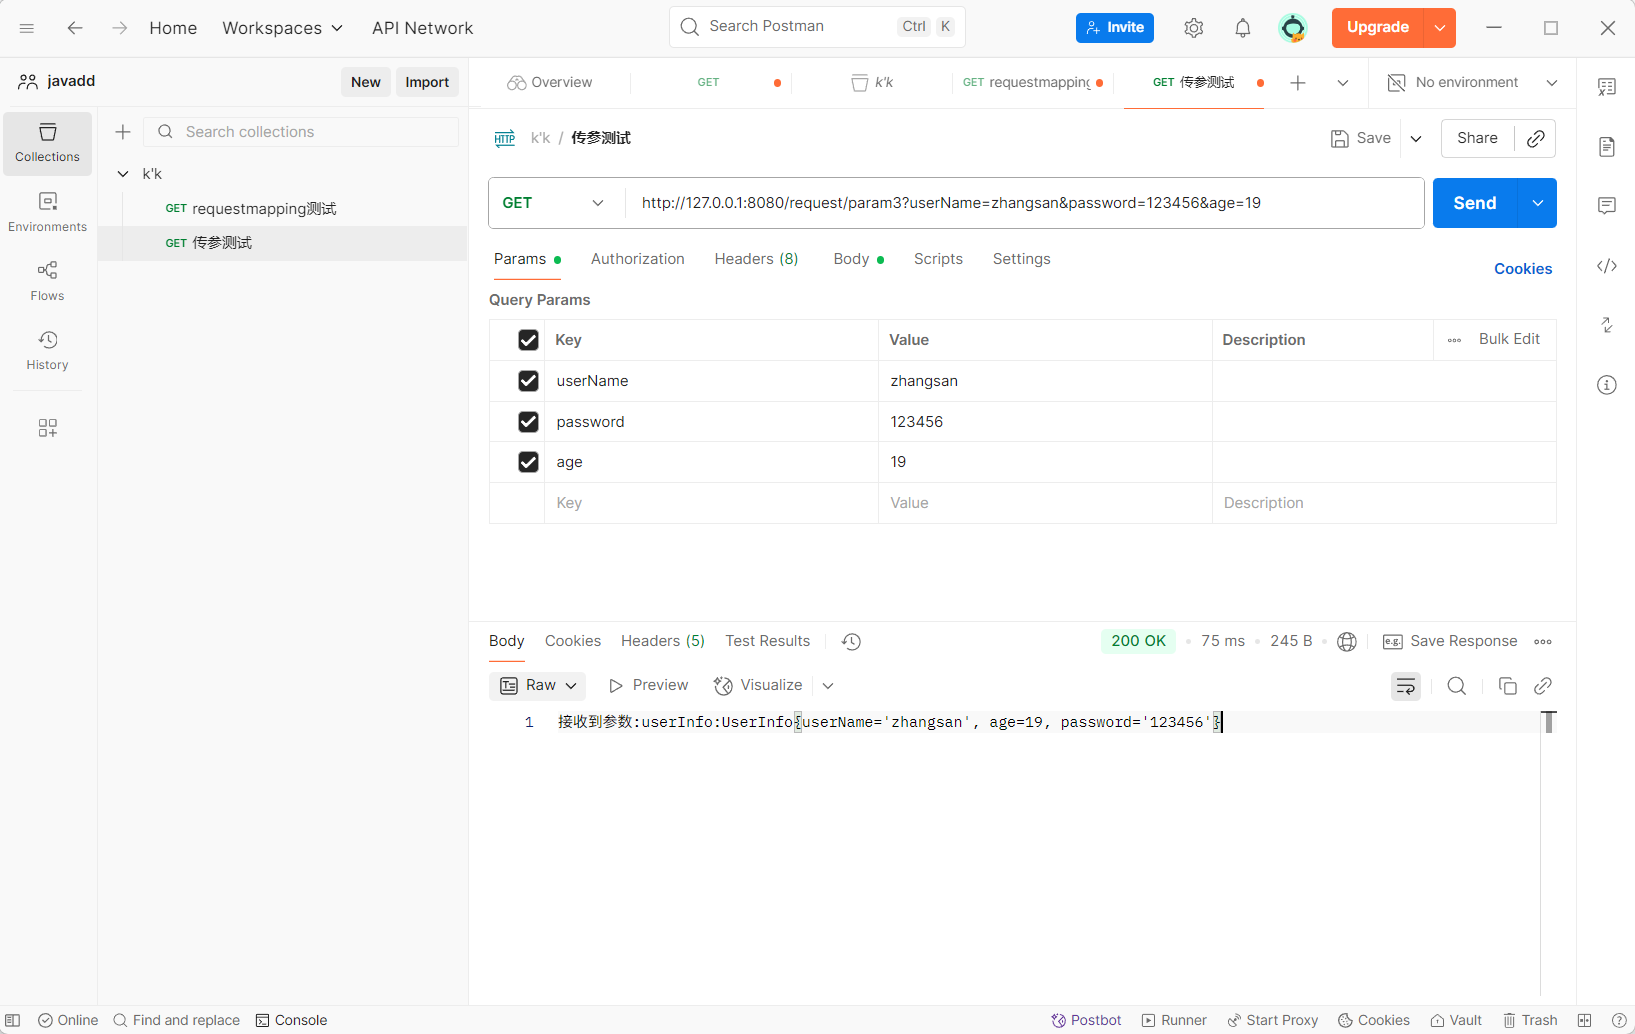Open Flows in the sidebar

pyautogui.click(x=47, y=281)
